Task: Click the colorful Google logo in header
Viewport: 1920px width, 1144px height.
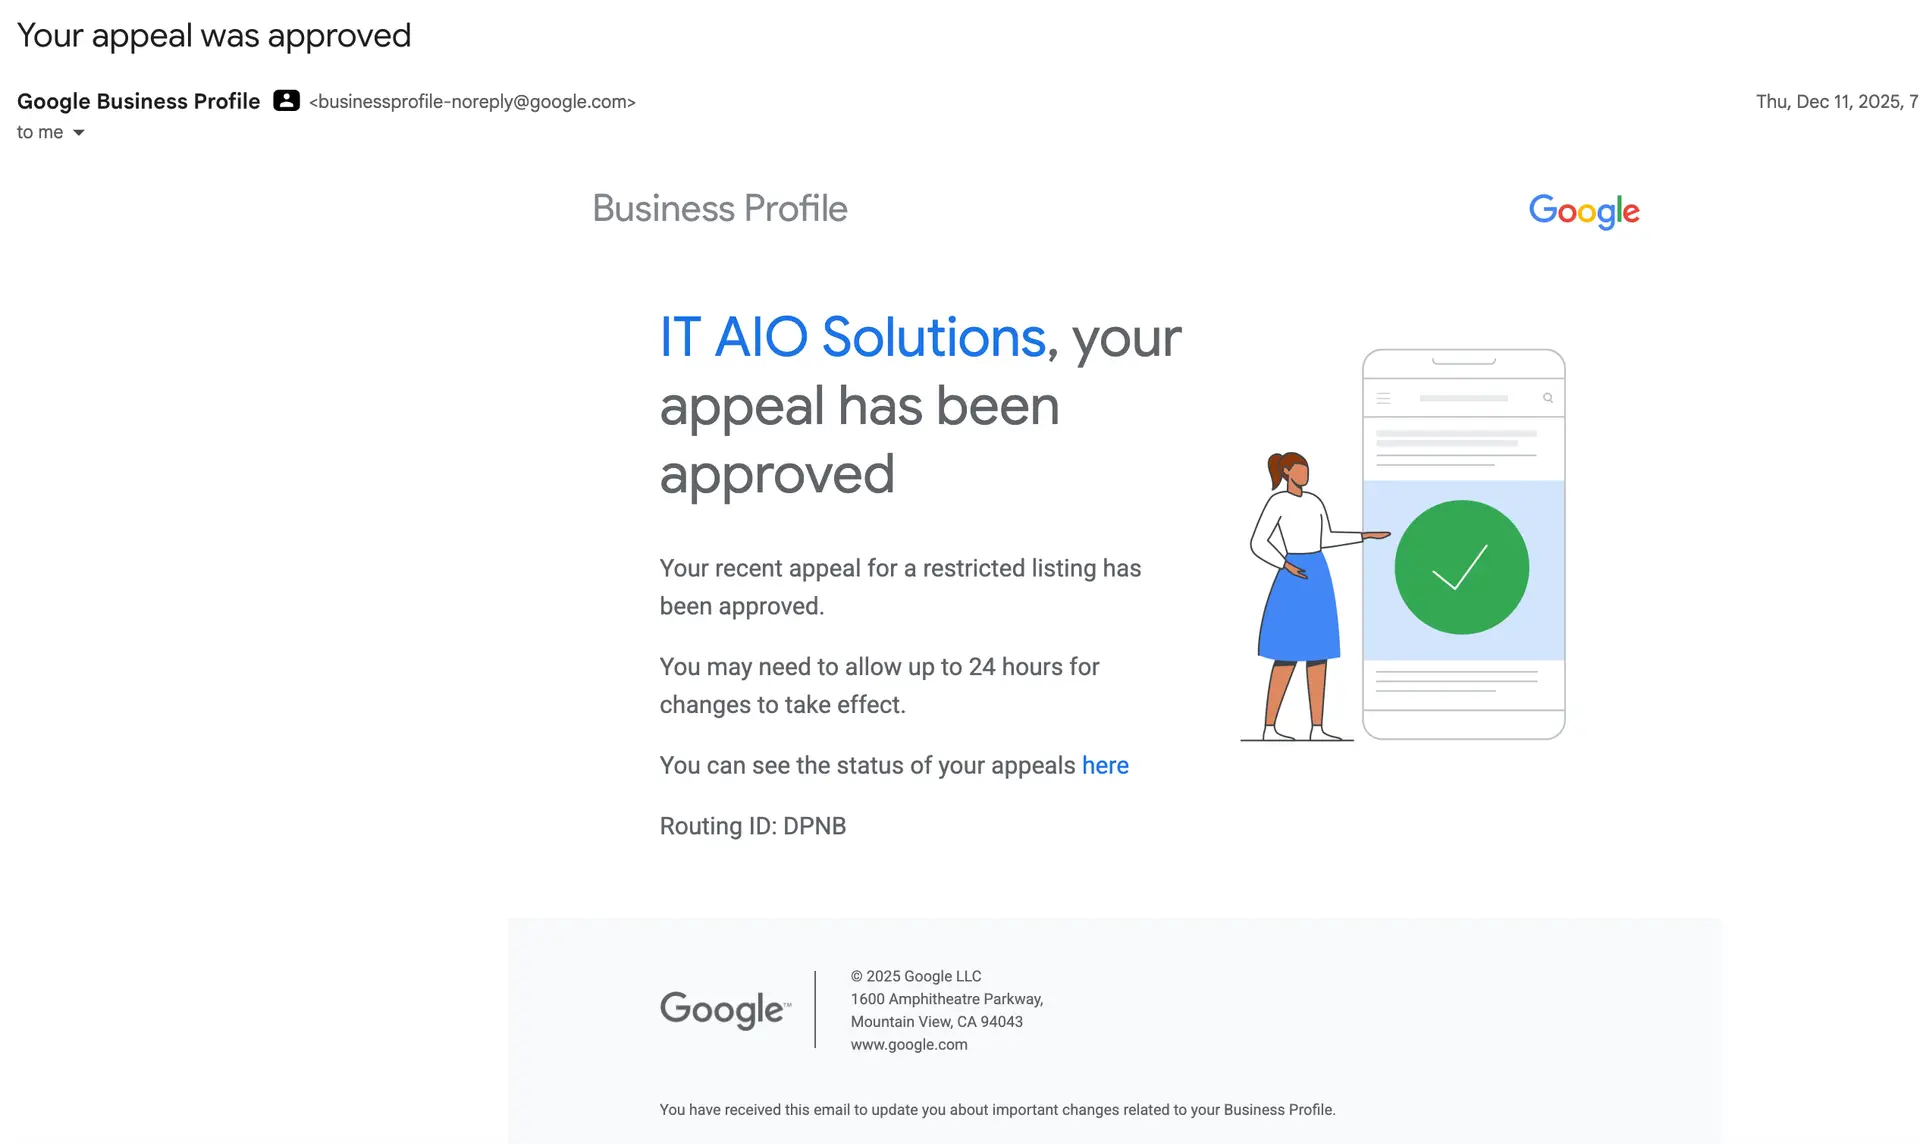Action: click(x=1584, y=211)
